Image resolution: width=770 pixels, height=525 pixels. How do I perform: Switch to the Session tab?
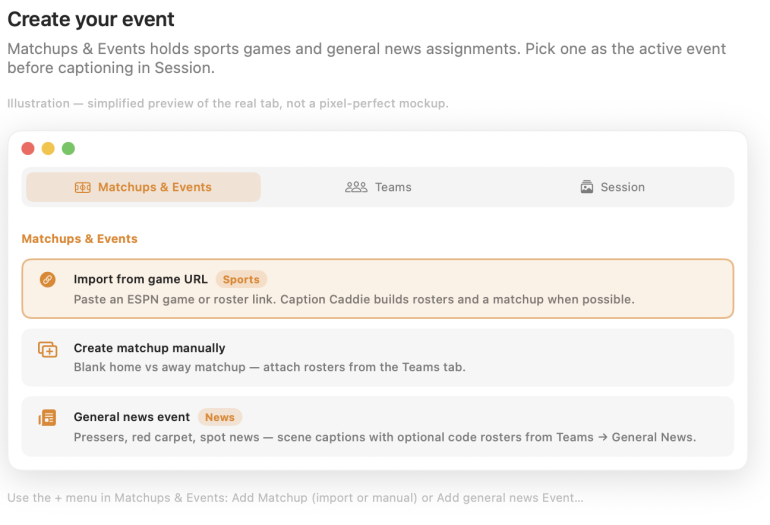pos(612,187)
